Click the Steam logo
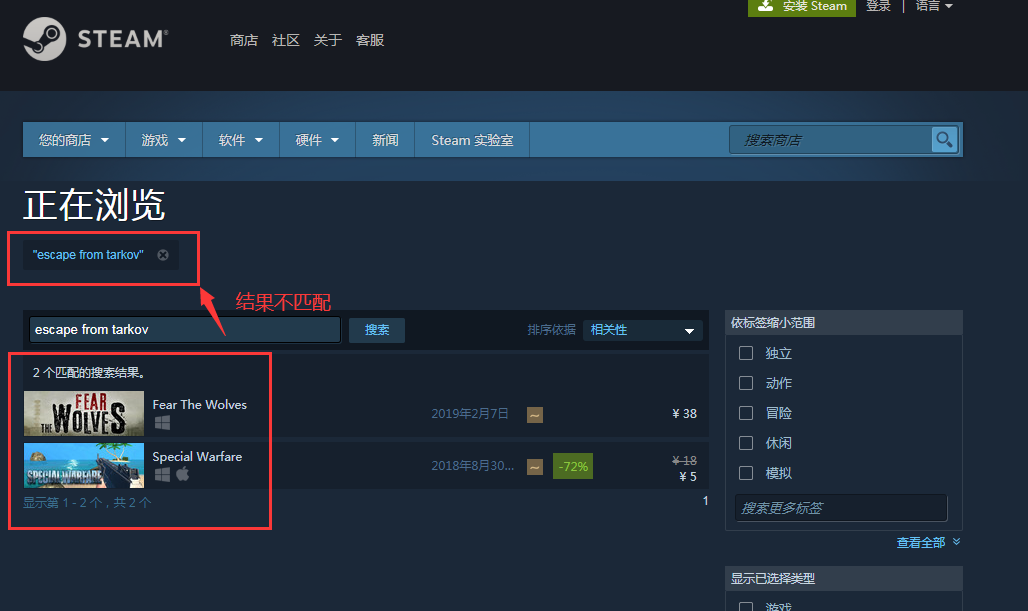 [96, 39]
